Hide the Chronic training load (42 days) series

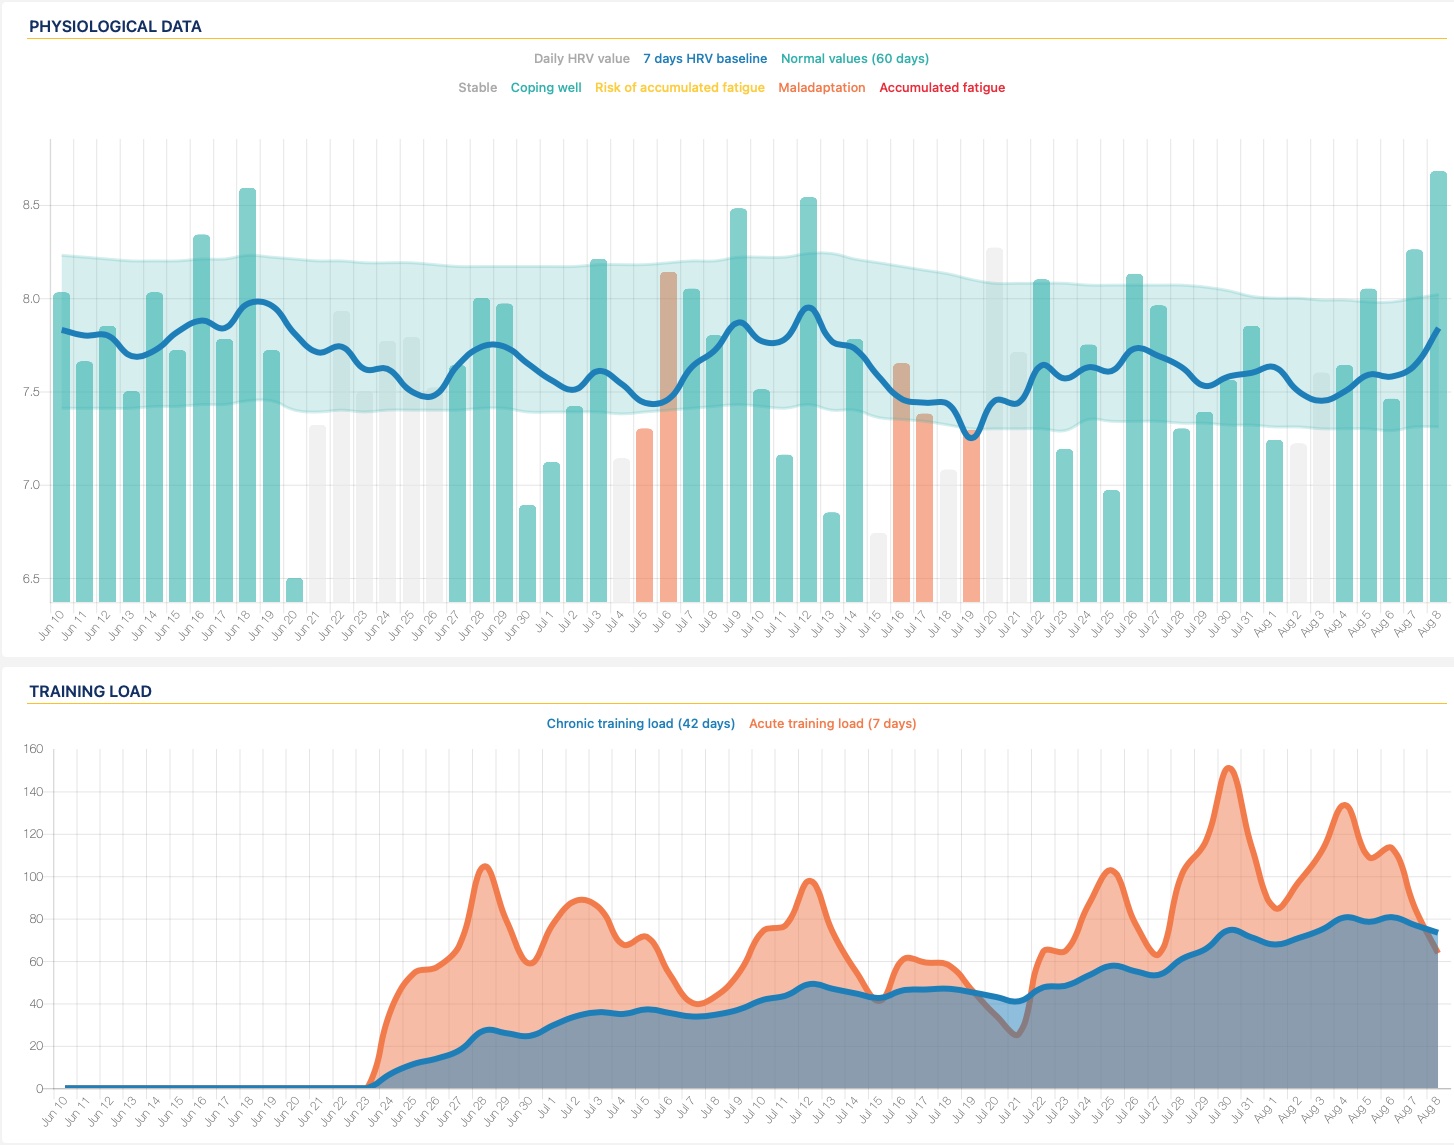(640, 724)
